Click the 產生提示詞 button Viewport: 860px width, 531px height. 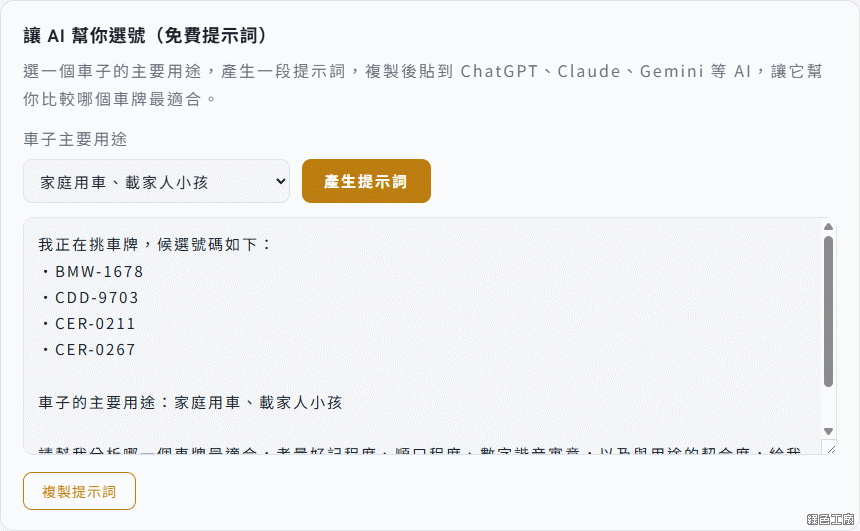[x=366, y=181]
